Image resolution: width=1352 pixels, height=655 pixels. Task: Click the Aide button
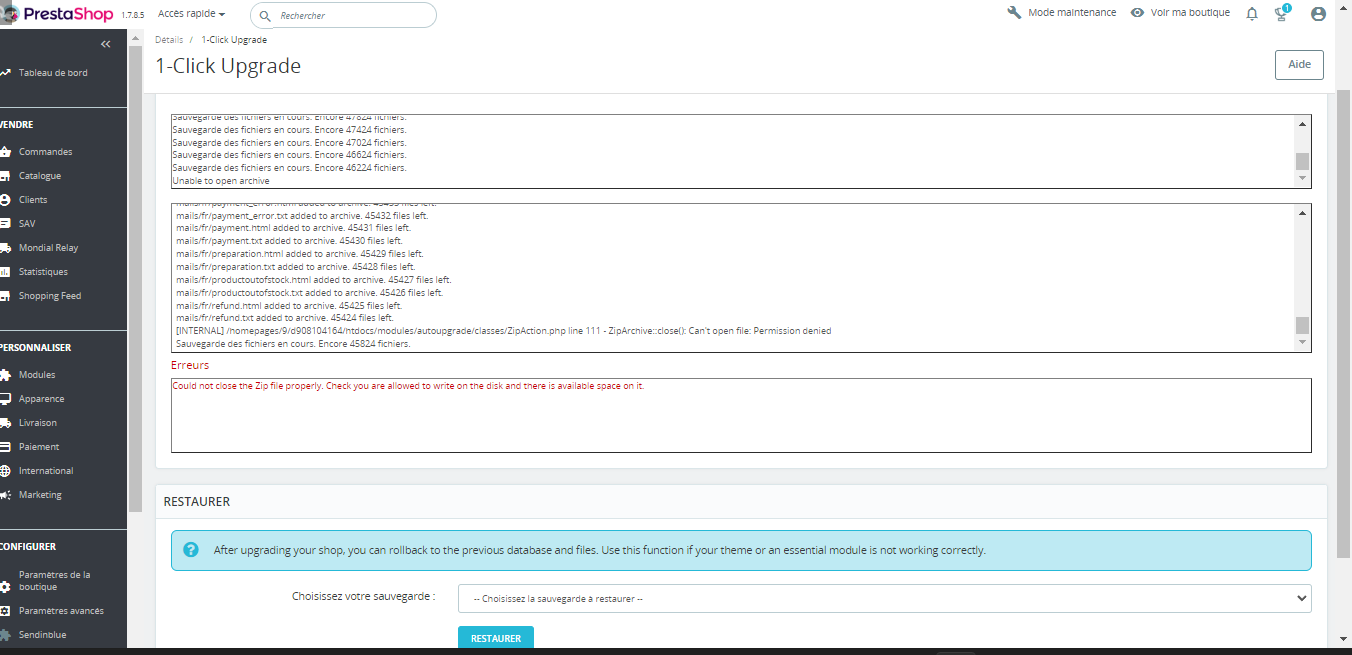point(1299,64)
